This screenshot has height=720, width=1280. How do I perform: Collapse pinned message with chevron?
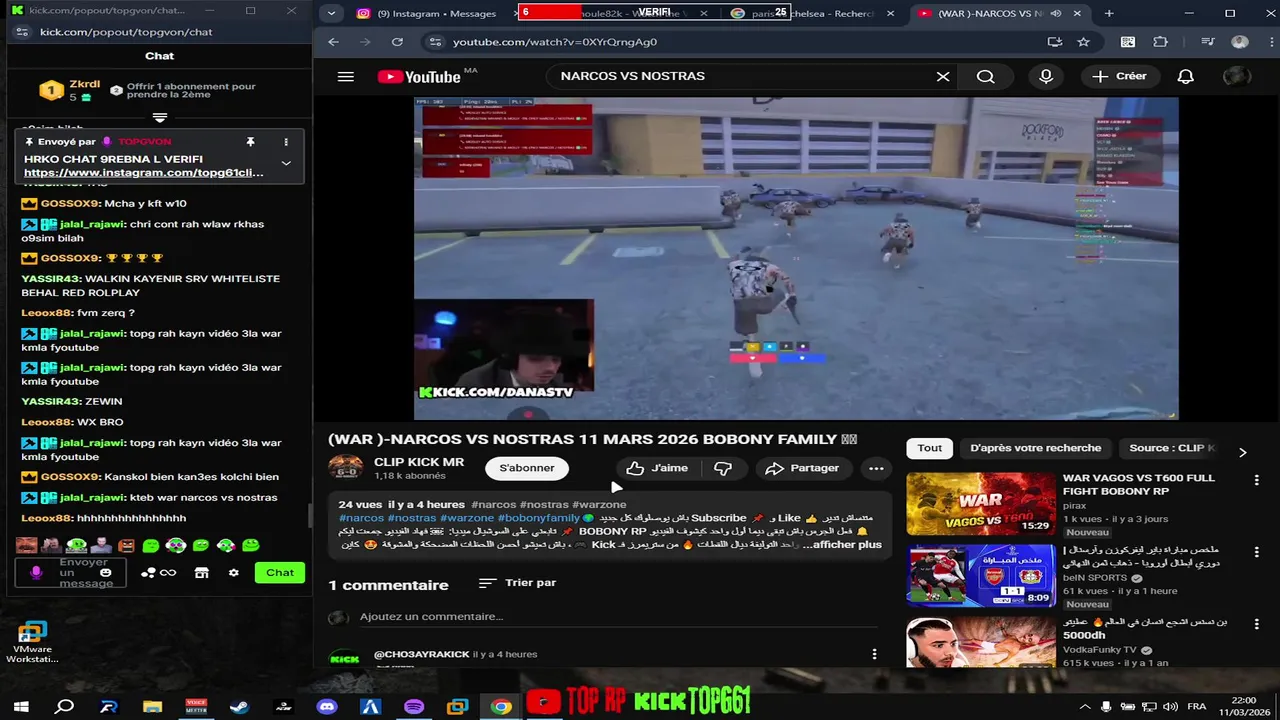pos(286,163)
